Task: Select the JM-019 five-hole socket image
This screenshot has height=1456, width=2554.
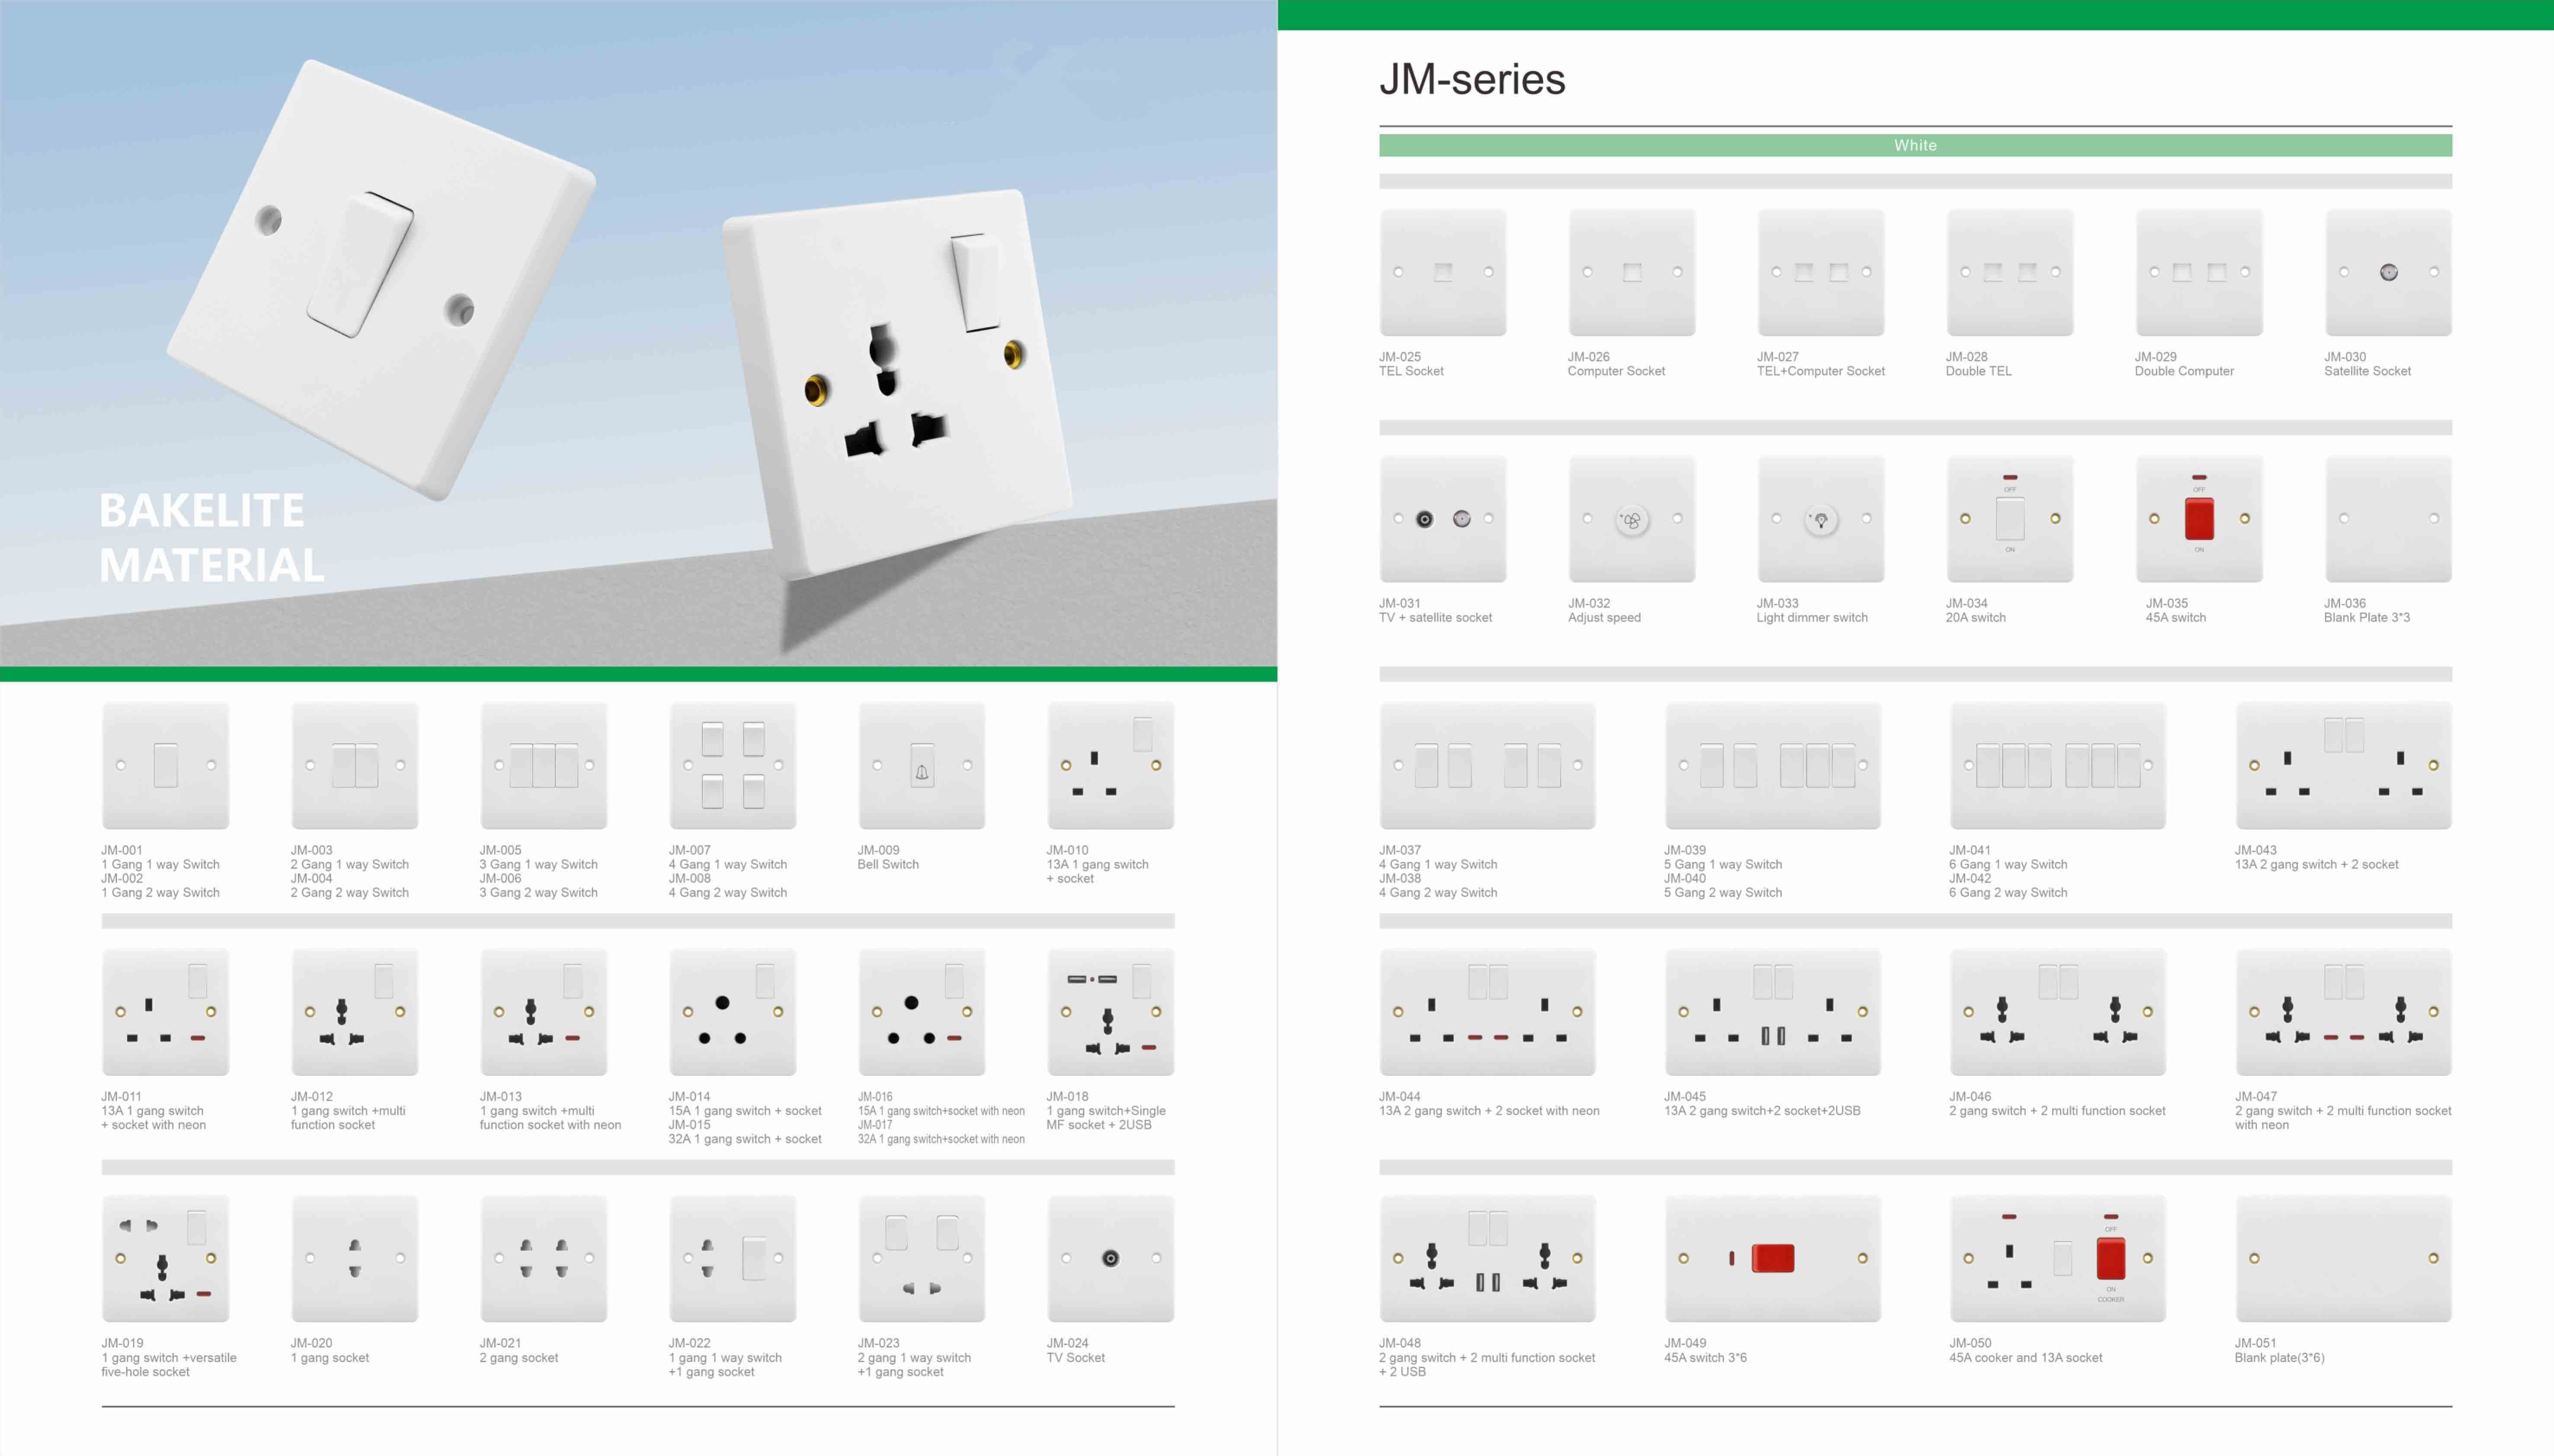Action: click(x=165, y=1258)
